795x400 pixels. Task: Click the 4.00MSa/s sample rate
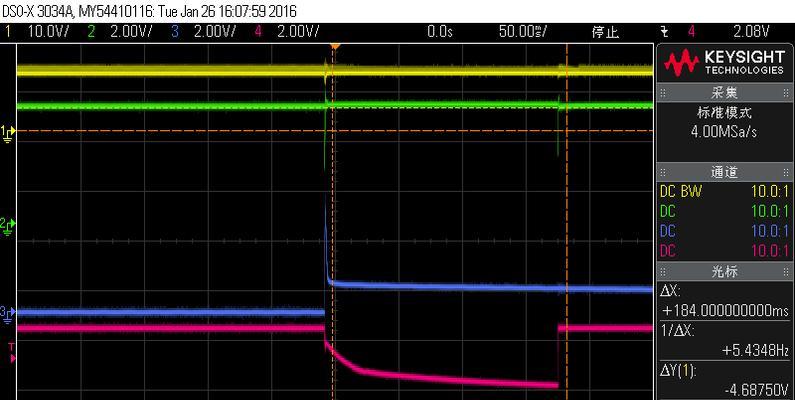coord(724,132)
